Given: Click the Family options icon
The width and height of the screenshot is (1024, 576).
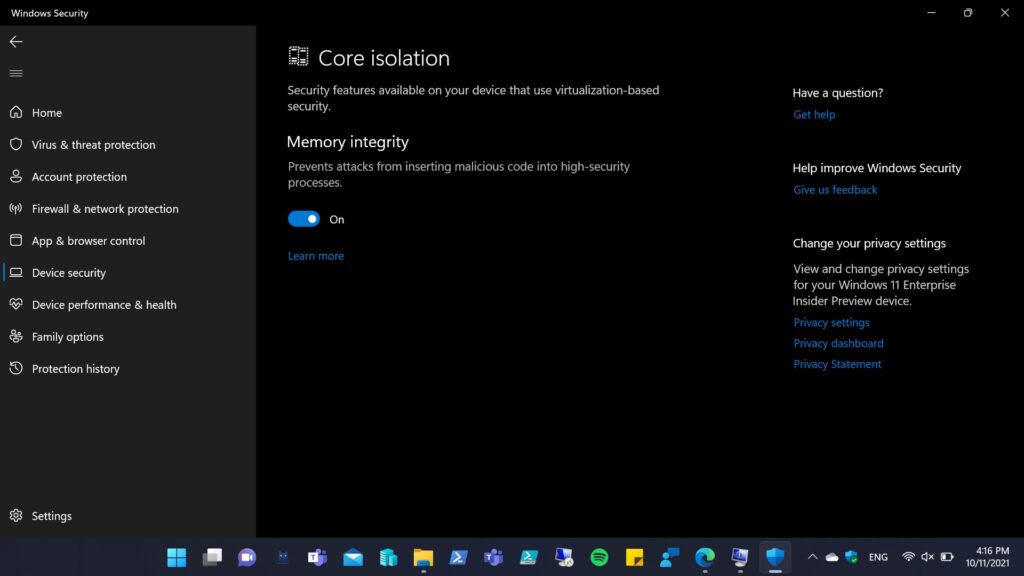Looking at the screenshot, I should [15, 337].
